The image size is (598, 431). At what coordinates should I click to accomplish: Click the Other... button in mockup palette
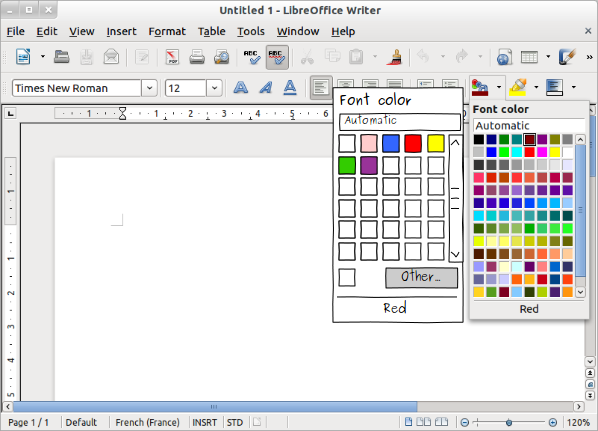(x=421, y=277)
